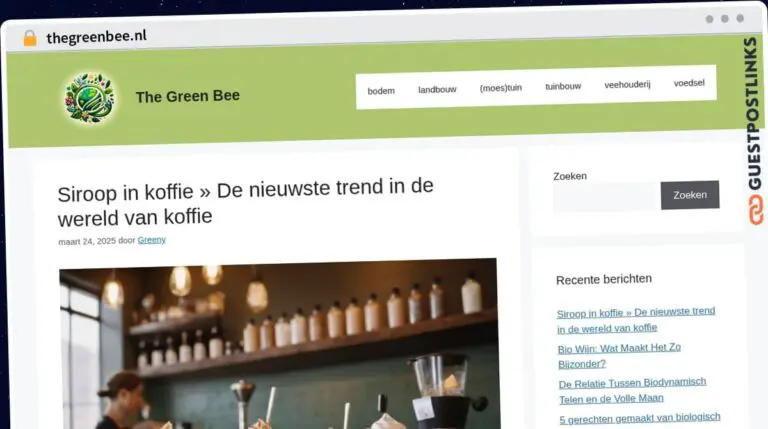
Task: Select the voedsel menu entry
Action: pyautogui.click(x=689, y=83)
